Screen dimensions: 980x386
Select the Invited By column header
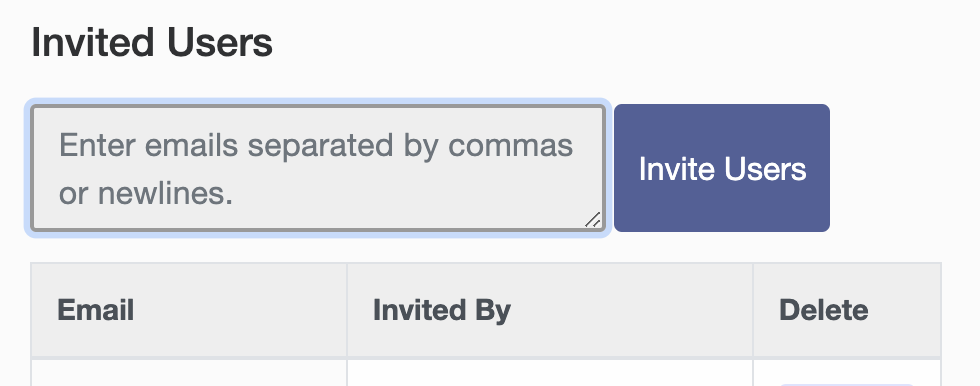pos(550,310)
